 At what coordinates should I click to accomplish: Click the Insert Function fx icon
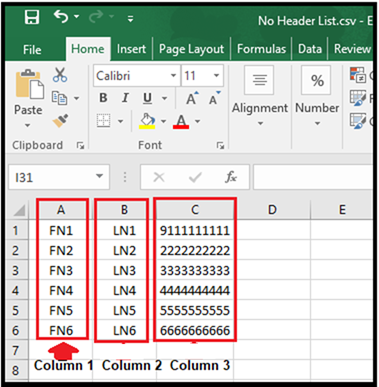coord(231,177)
